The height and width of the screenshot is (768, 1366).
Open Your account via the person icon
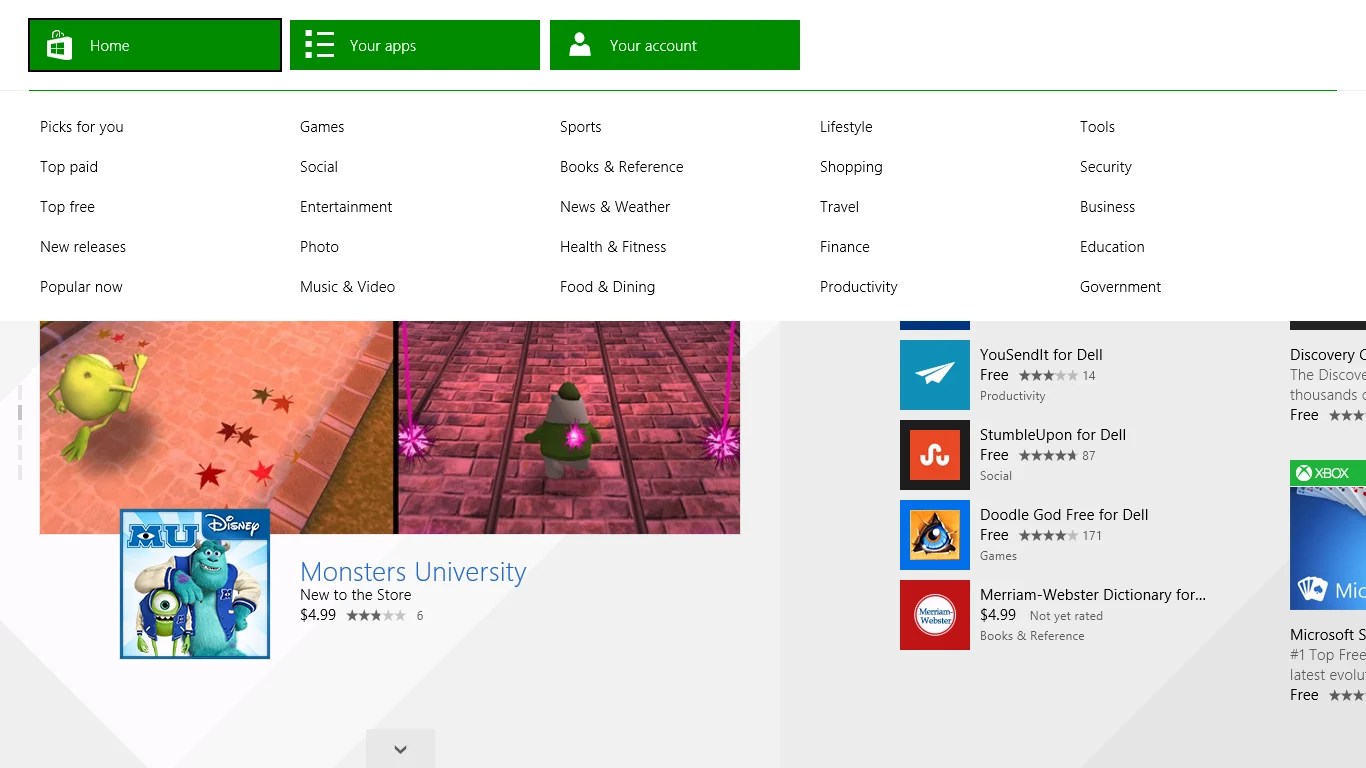580,45
